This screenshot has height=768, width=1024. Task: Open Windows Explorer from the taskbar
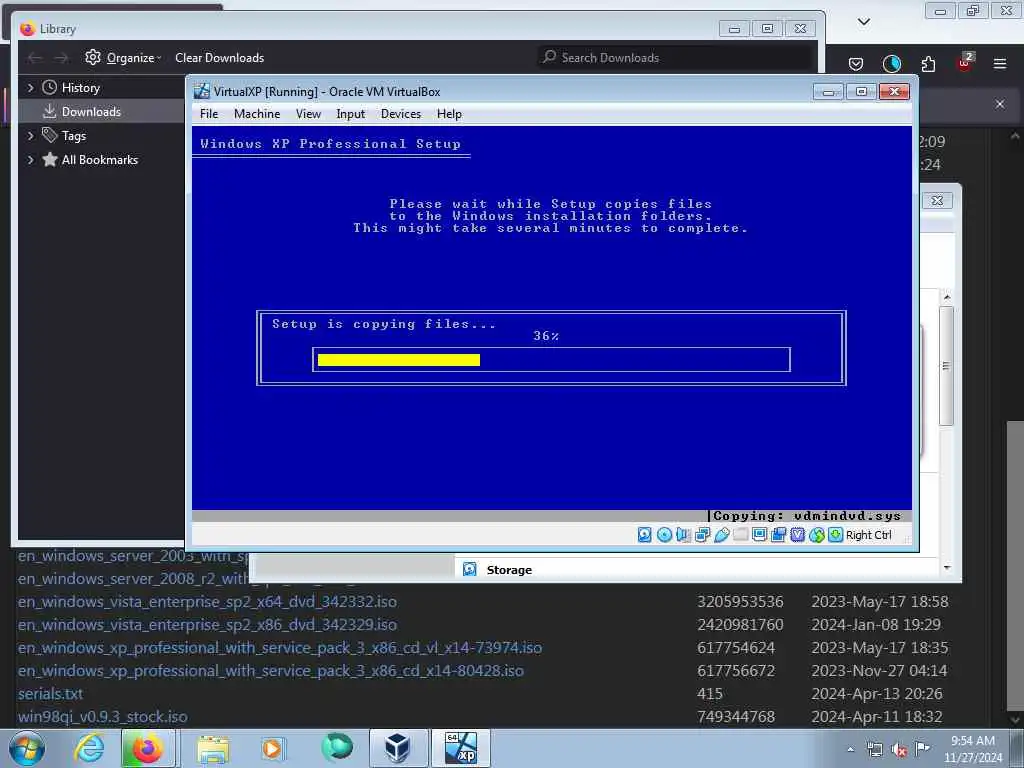[213, 748]
